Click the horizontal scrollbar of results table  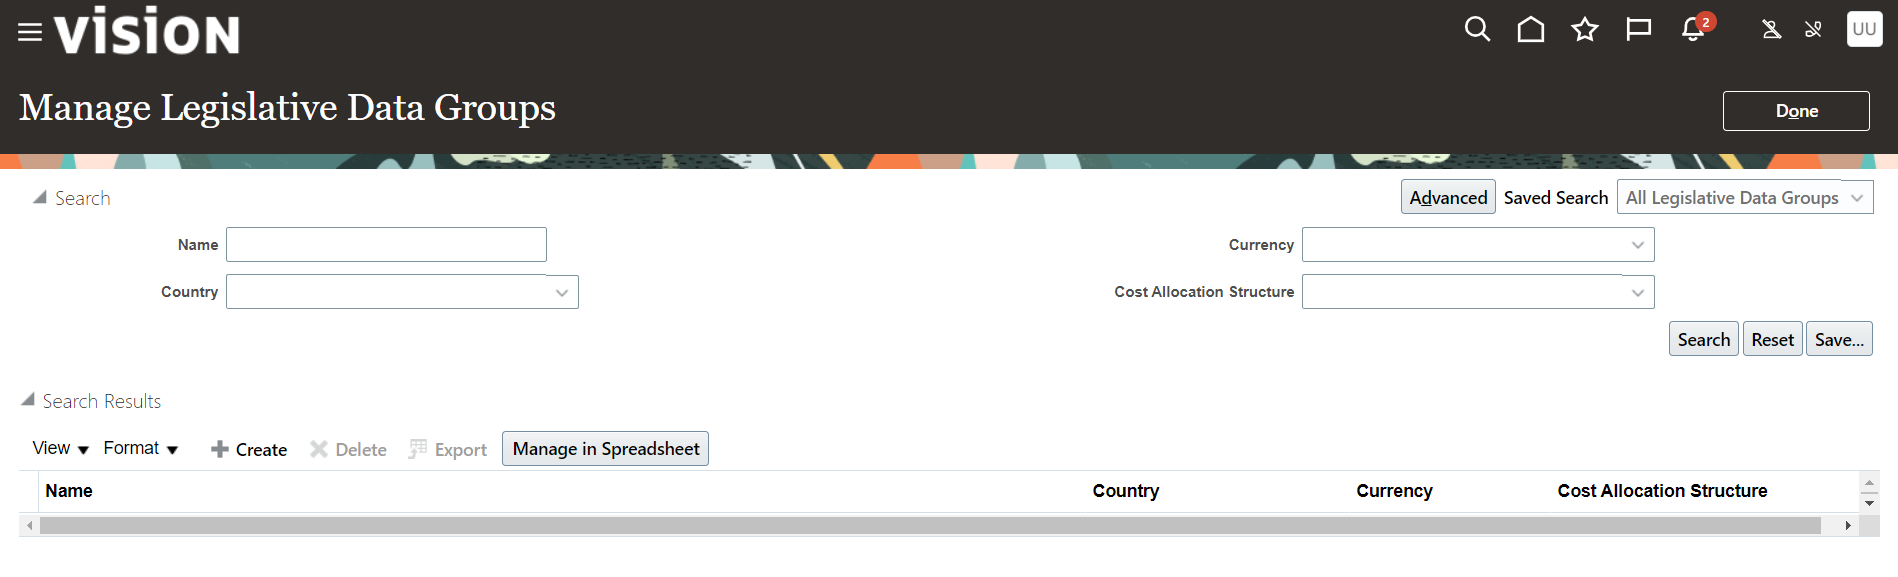tap(930, 526)
